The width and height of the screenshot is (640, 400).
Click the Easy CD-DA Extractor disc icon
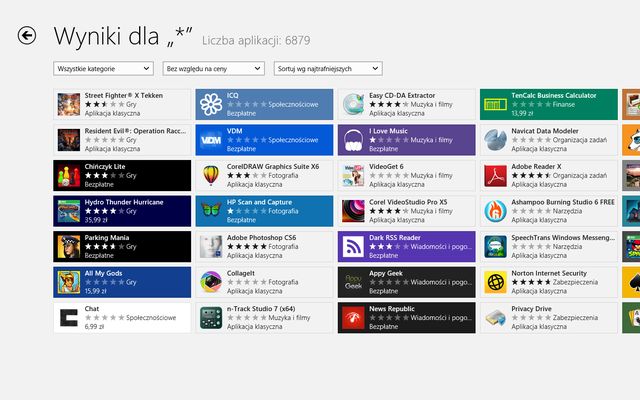pyautogui.click(x=353, y=104)
